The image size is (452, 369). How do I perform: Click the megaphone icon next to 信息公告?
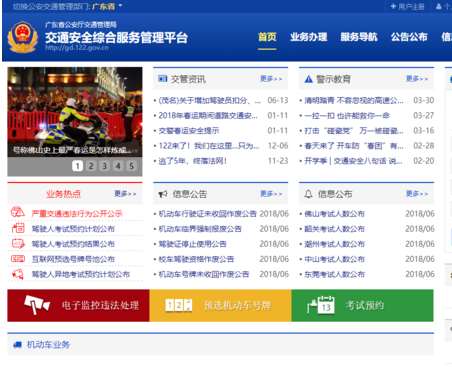[x=163, y=194]
